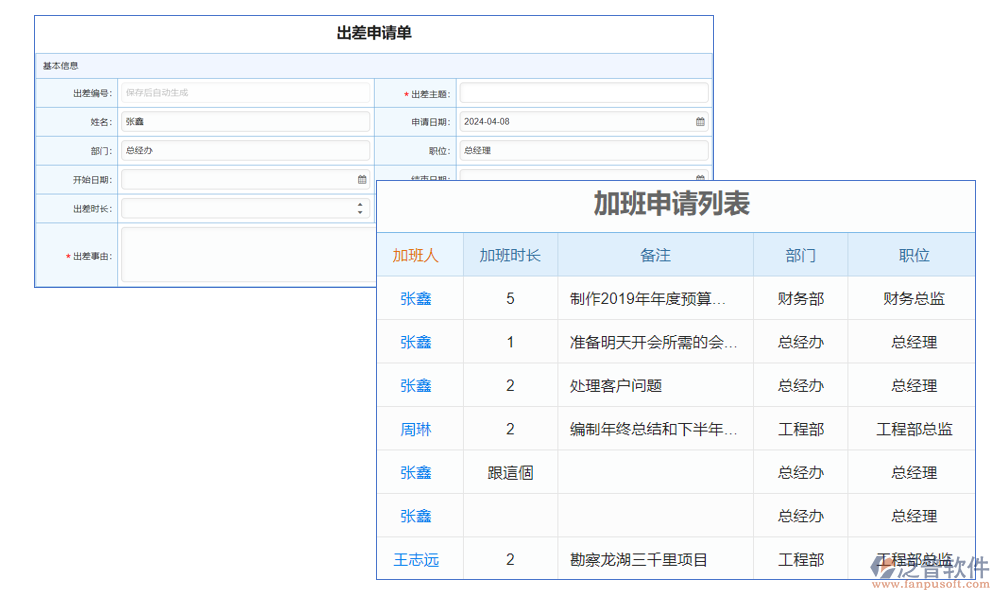Open the 申请日期 calendar picker icon
Screen dimensions: 1000x600
tap(700, 122)
